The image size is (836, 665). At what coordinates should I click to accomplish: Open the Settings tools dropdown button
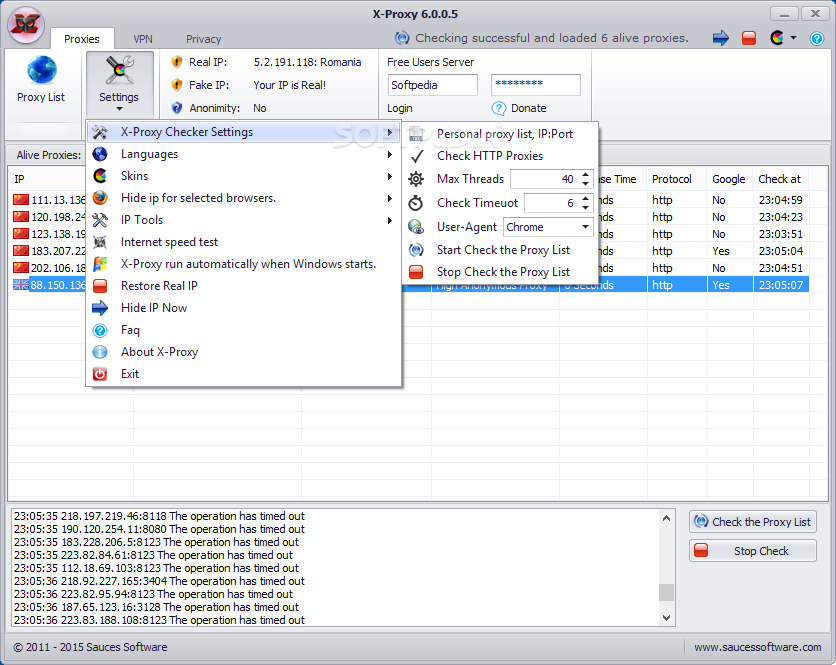pyautogui.click(x=119, y=83)
